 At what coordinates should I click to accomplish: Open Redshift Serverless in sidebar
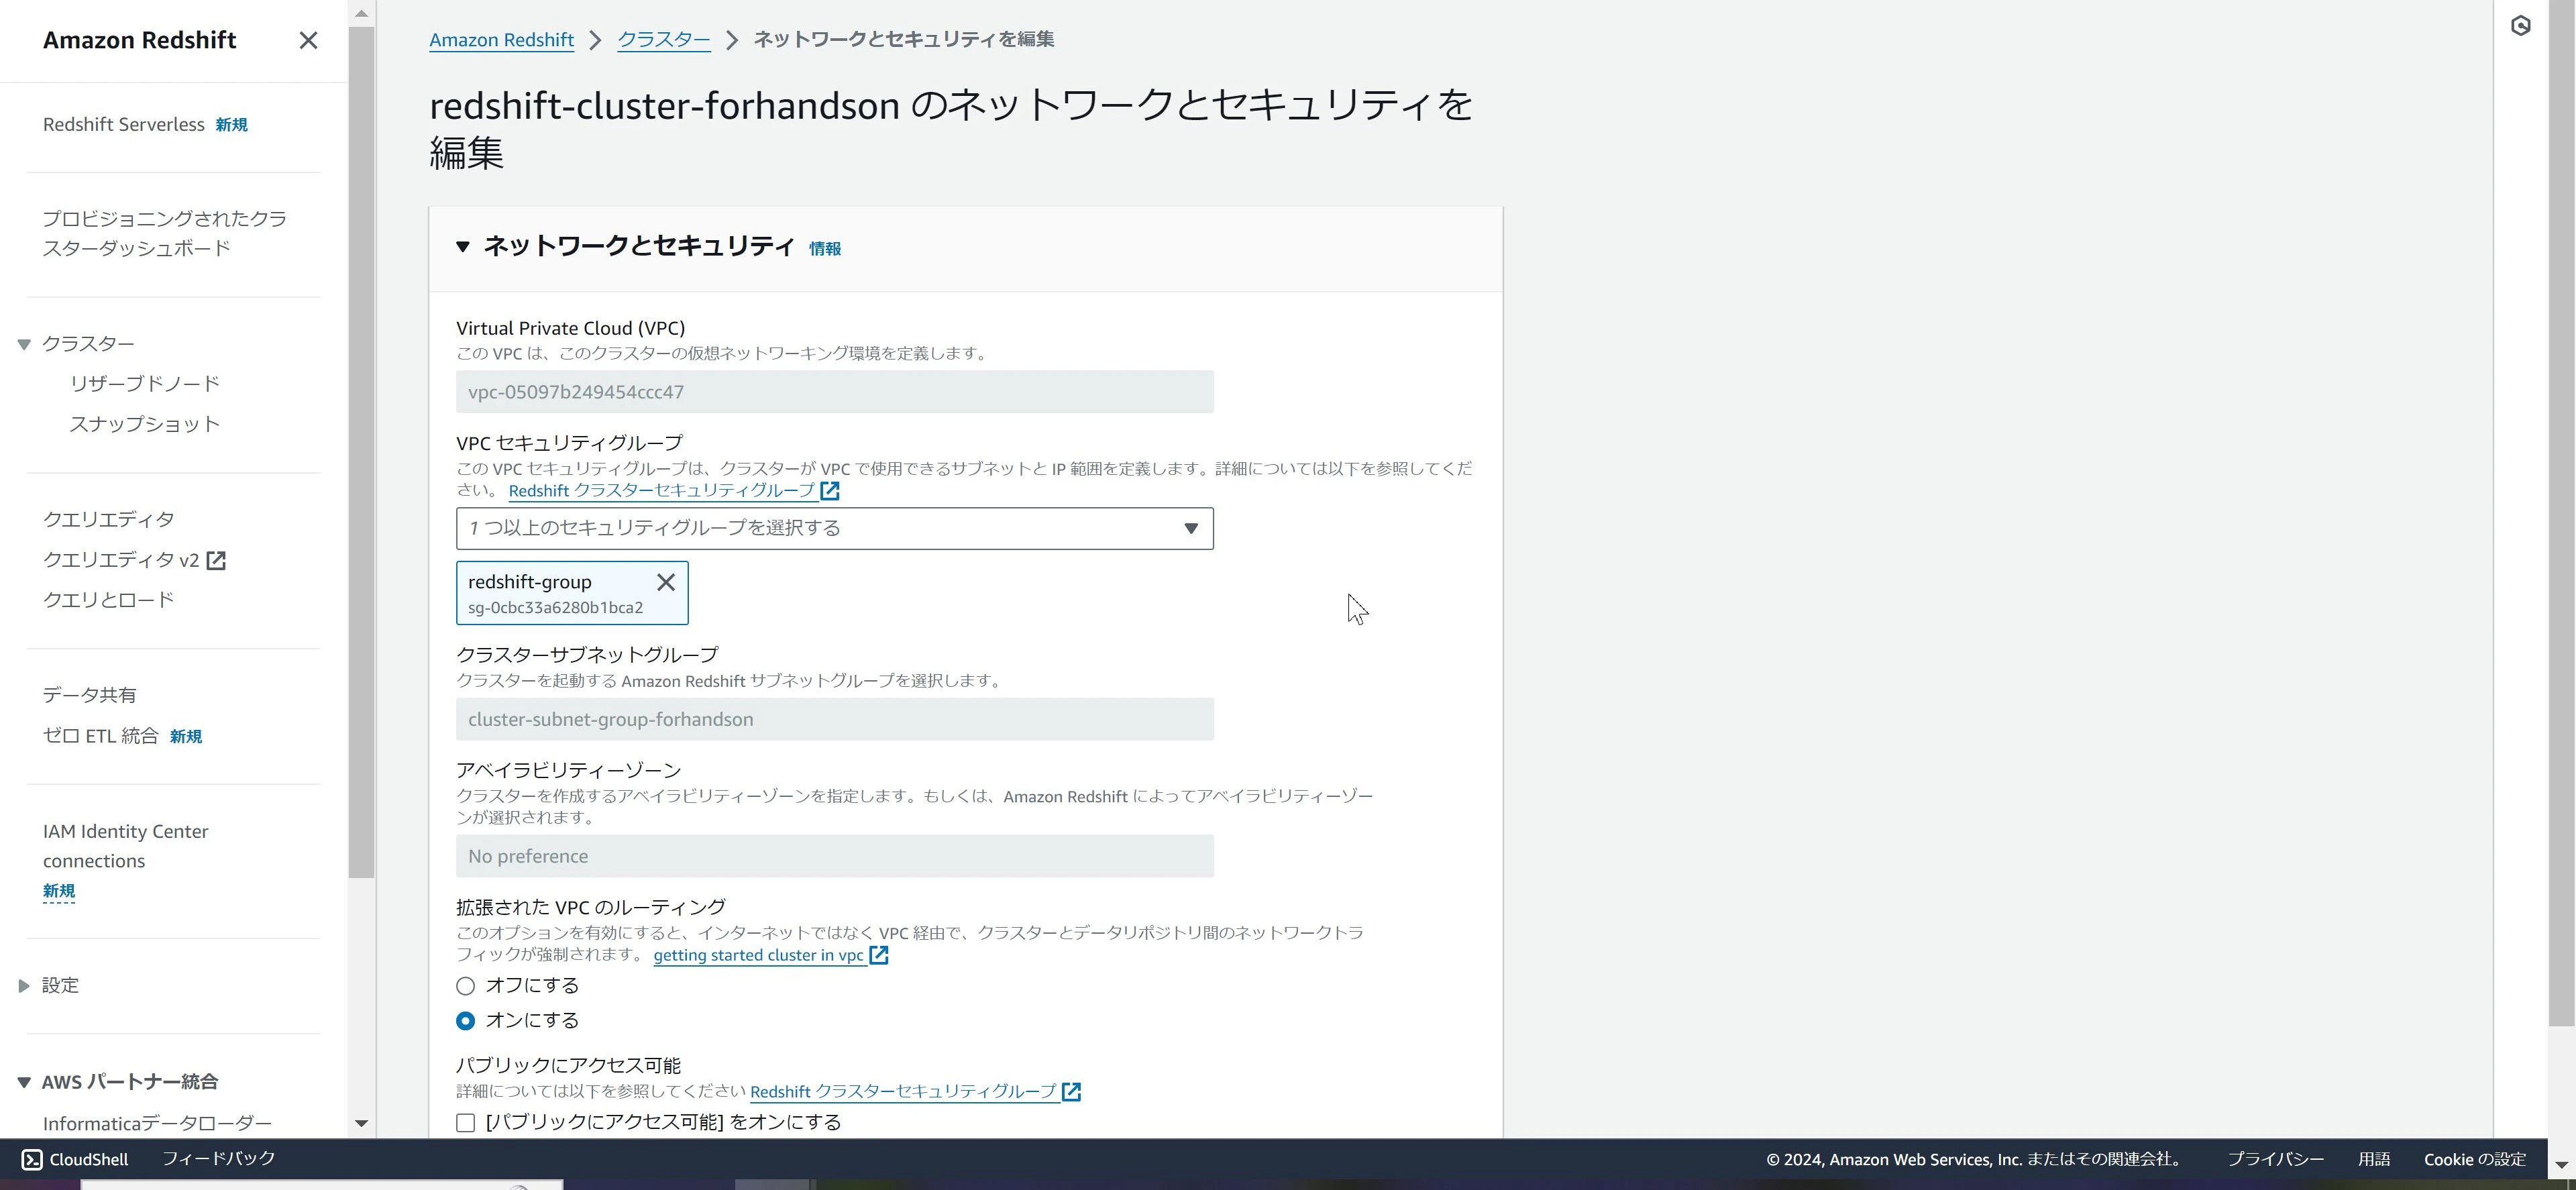coord(124,124)
